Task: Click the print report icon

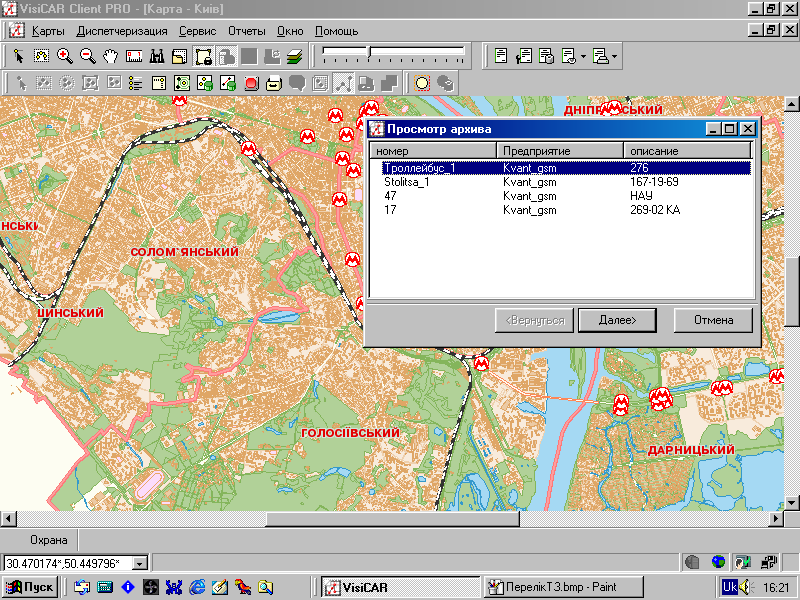Action: pyautogui.click(x=600, y=56)
